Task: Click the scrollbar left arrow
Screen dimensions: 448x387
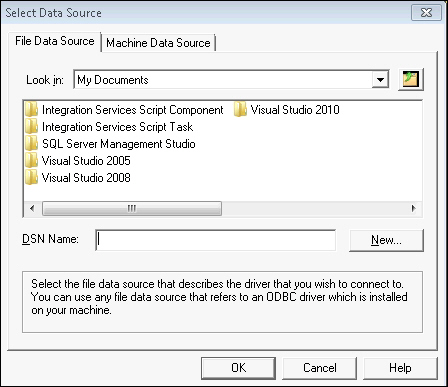Action: pyautogui.click(x=32, y=209)
